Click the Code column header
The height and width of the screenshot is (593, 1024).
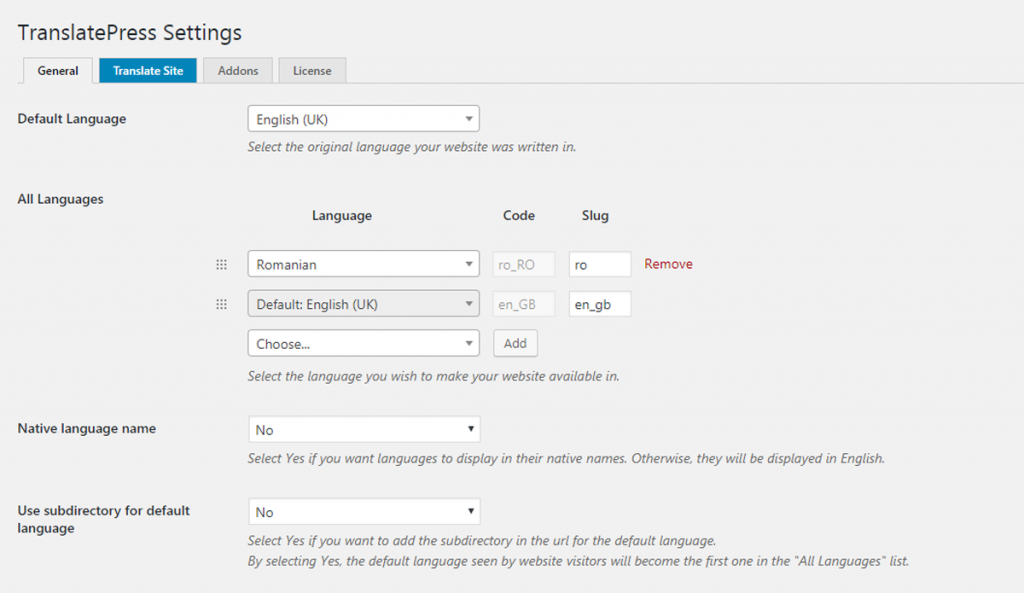(x=519, y=216)
